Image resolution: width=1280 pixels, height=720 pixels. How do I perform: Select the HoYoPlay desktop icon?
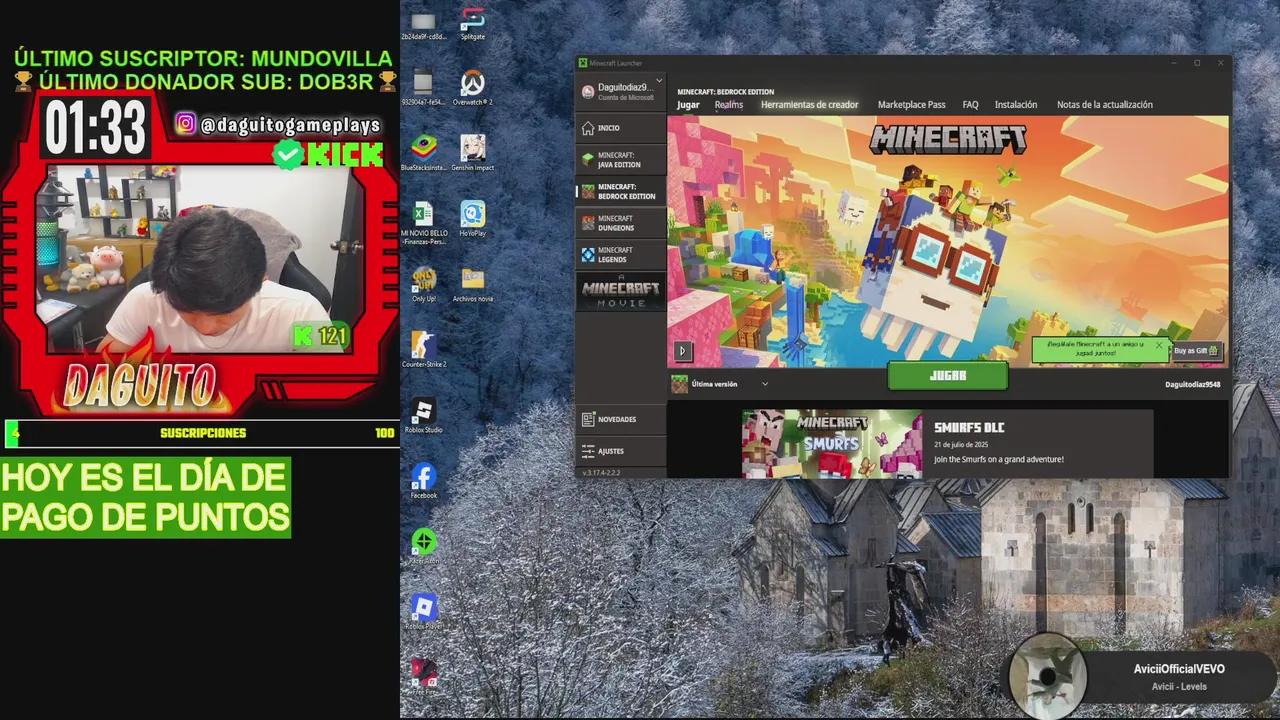click(x=473, y=219)
